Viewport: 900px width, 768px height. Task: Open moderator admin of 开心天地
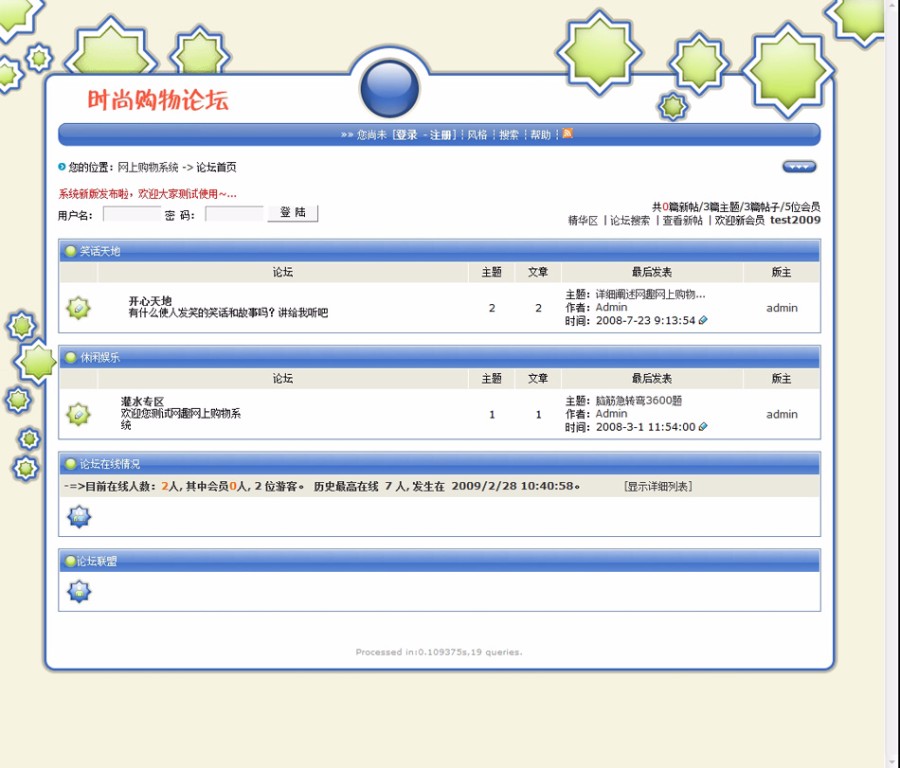[x=782, y=308]
